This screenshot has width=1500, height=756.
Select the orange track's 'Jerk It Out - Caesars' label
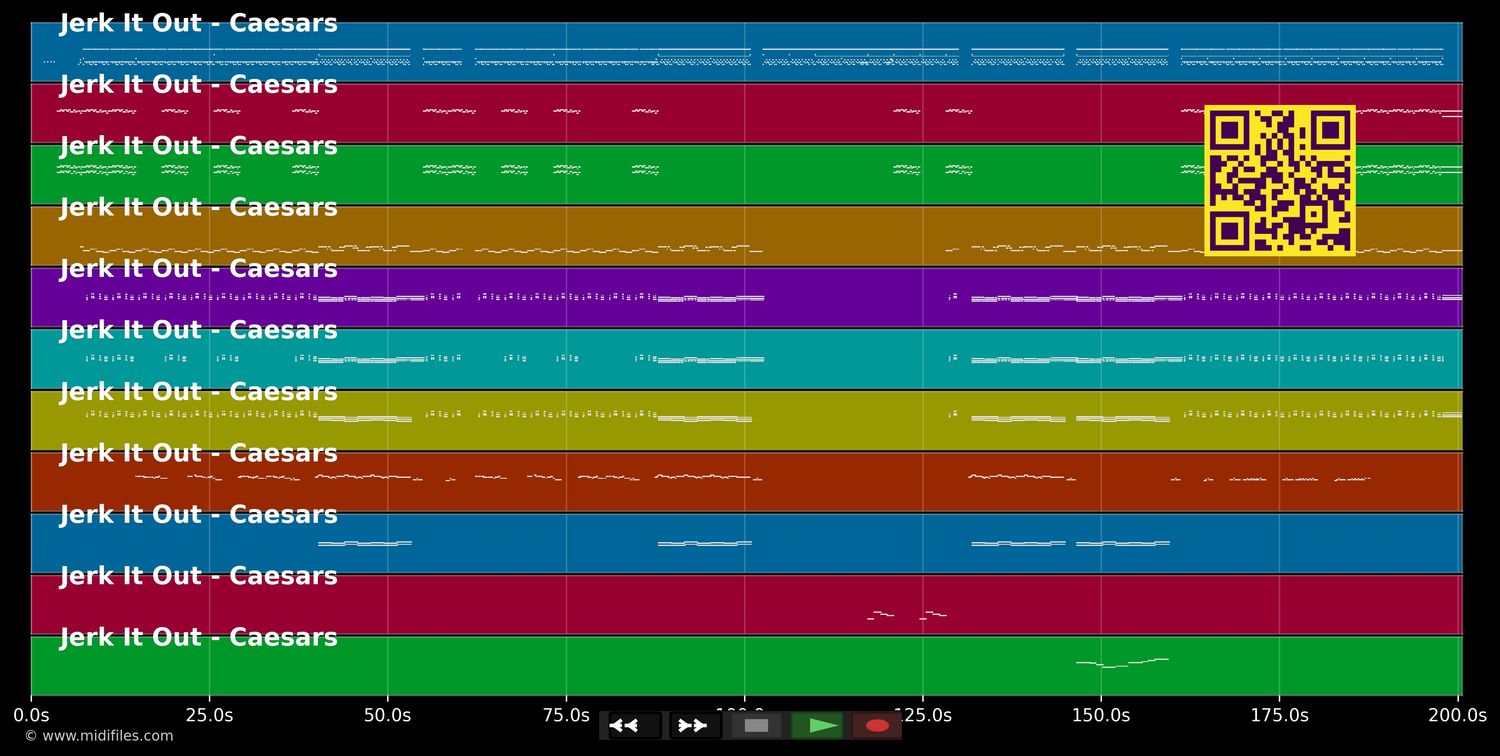(x=199, y=208)
